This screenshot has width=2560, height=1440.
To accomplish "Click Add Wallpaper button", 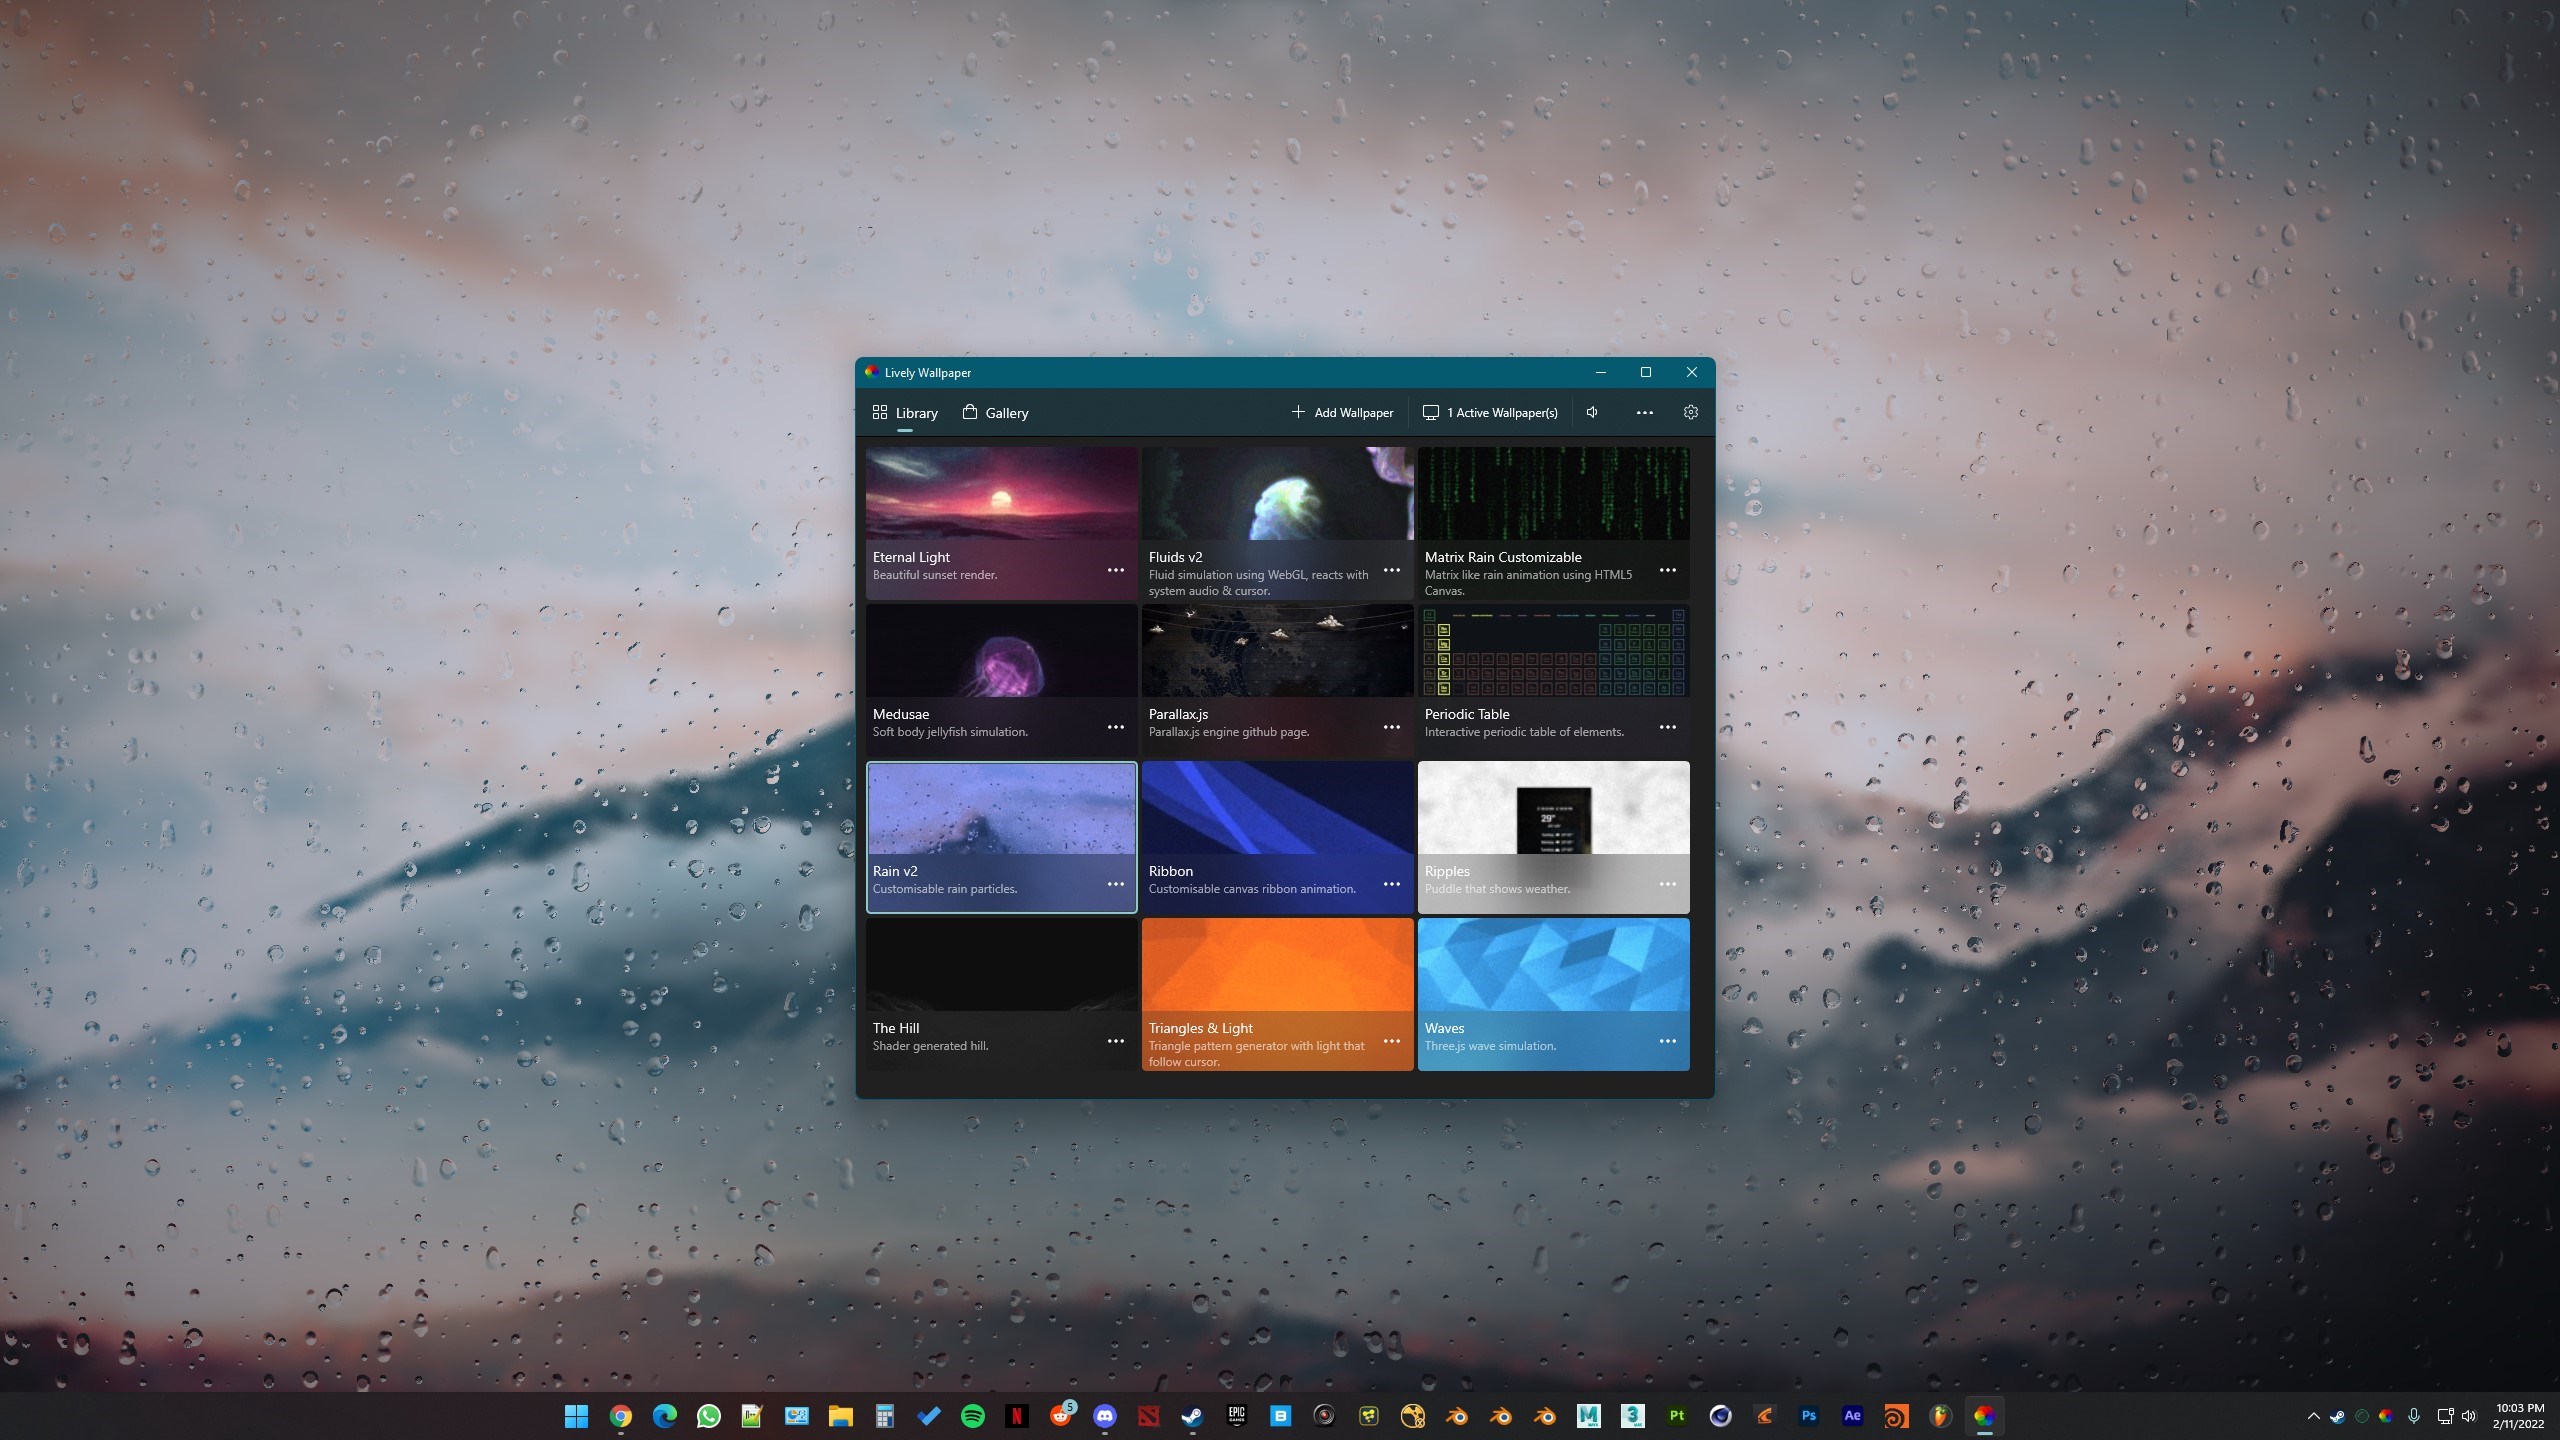I will (x=1342, y=411).
